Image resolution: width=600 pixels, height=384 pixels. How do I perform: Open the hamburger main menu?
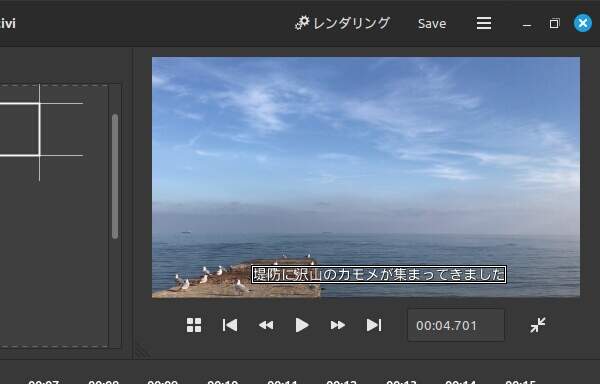(484, 23)
